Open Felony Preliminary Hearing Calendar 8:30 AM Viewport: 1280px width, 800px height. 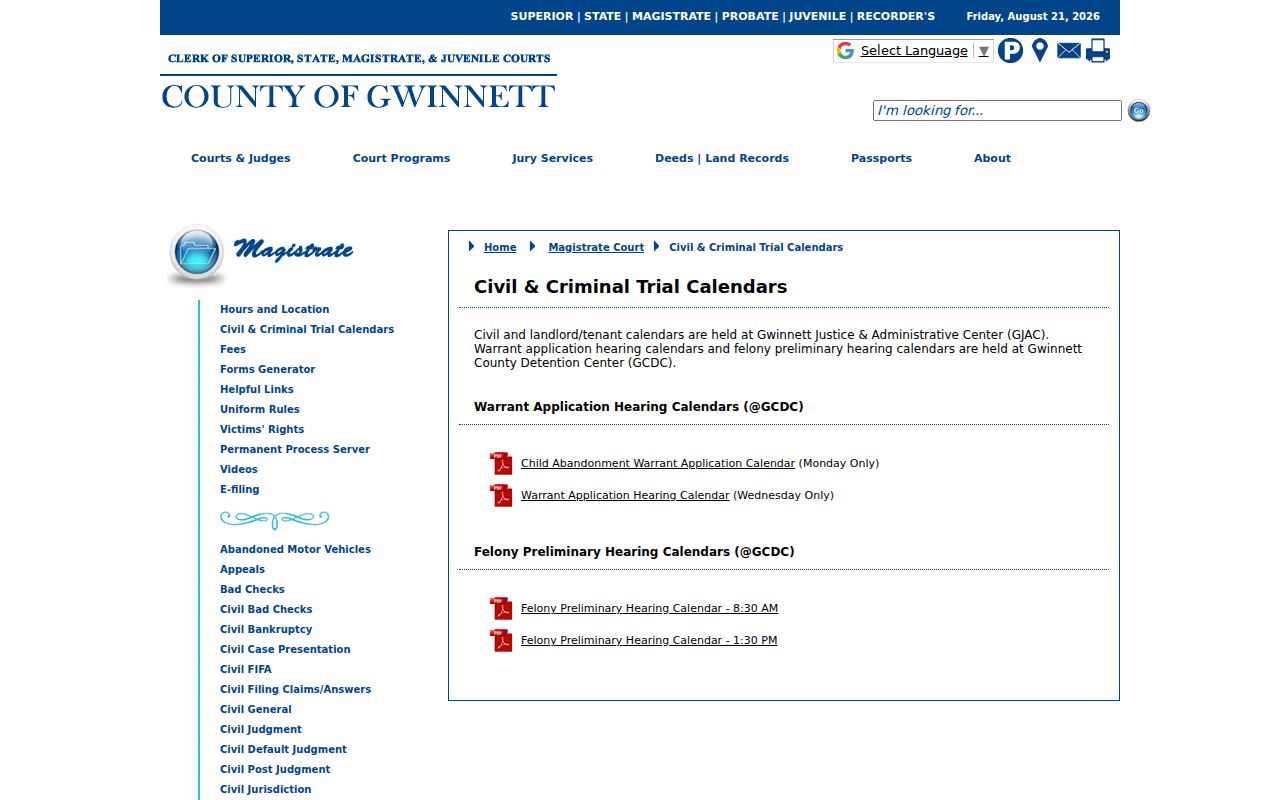(x=649, y=609)
